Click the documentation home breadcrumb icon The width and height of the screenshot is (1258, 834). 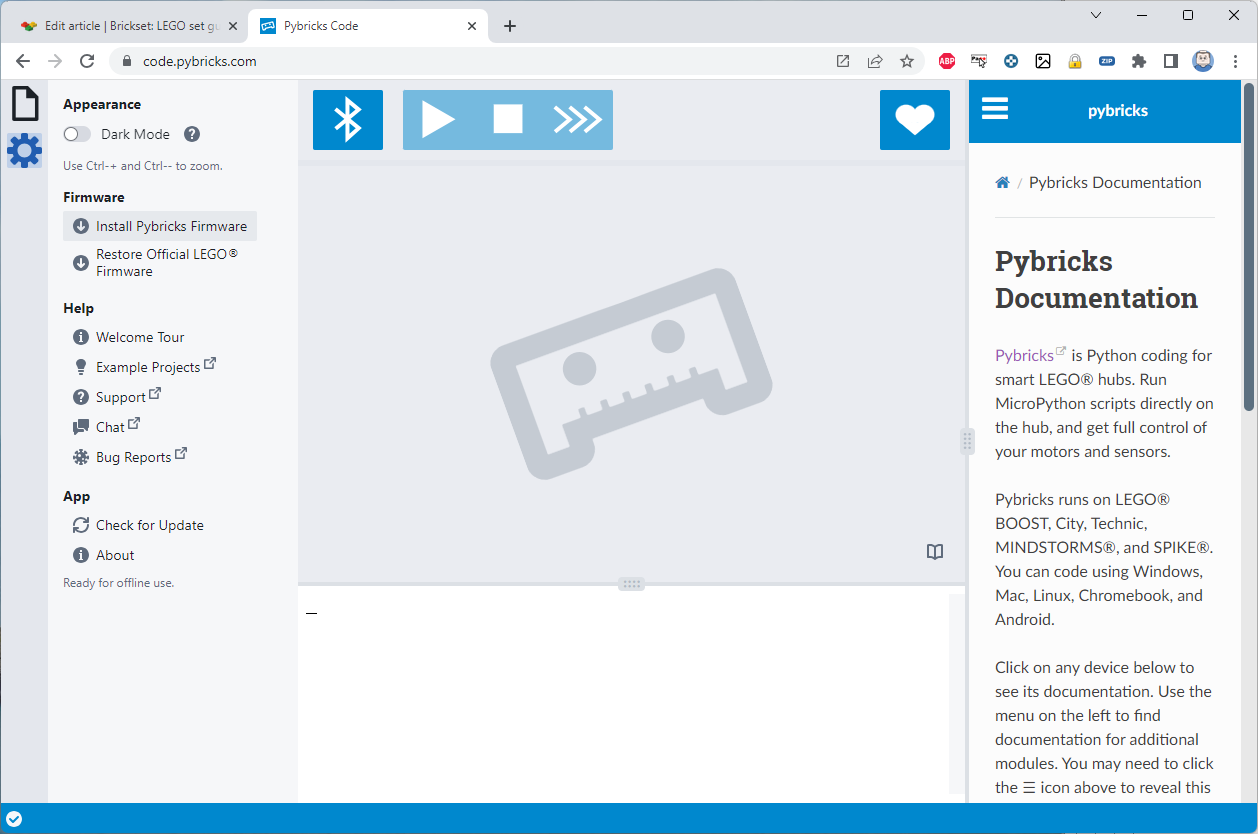[x=1002, y=182]
